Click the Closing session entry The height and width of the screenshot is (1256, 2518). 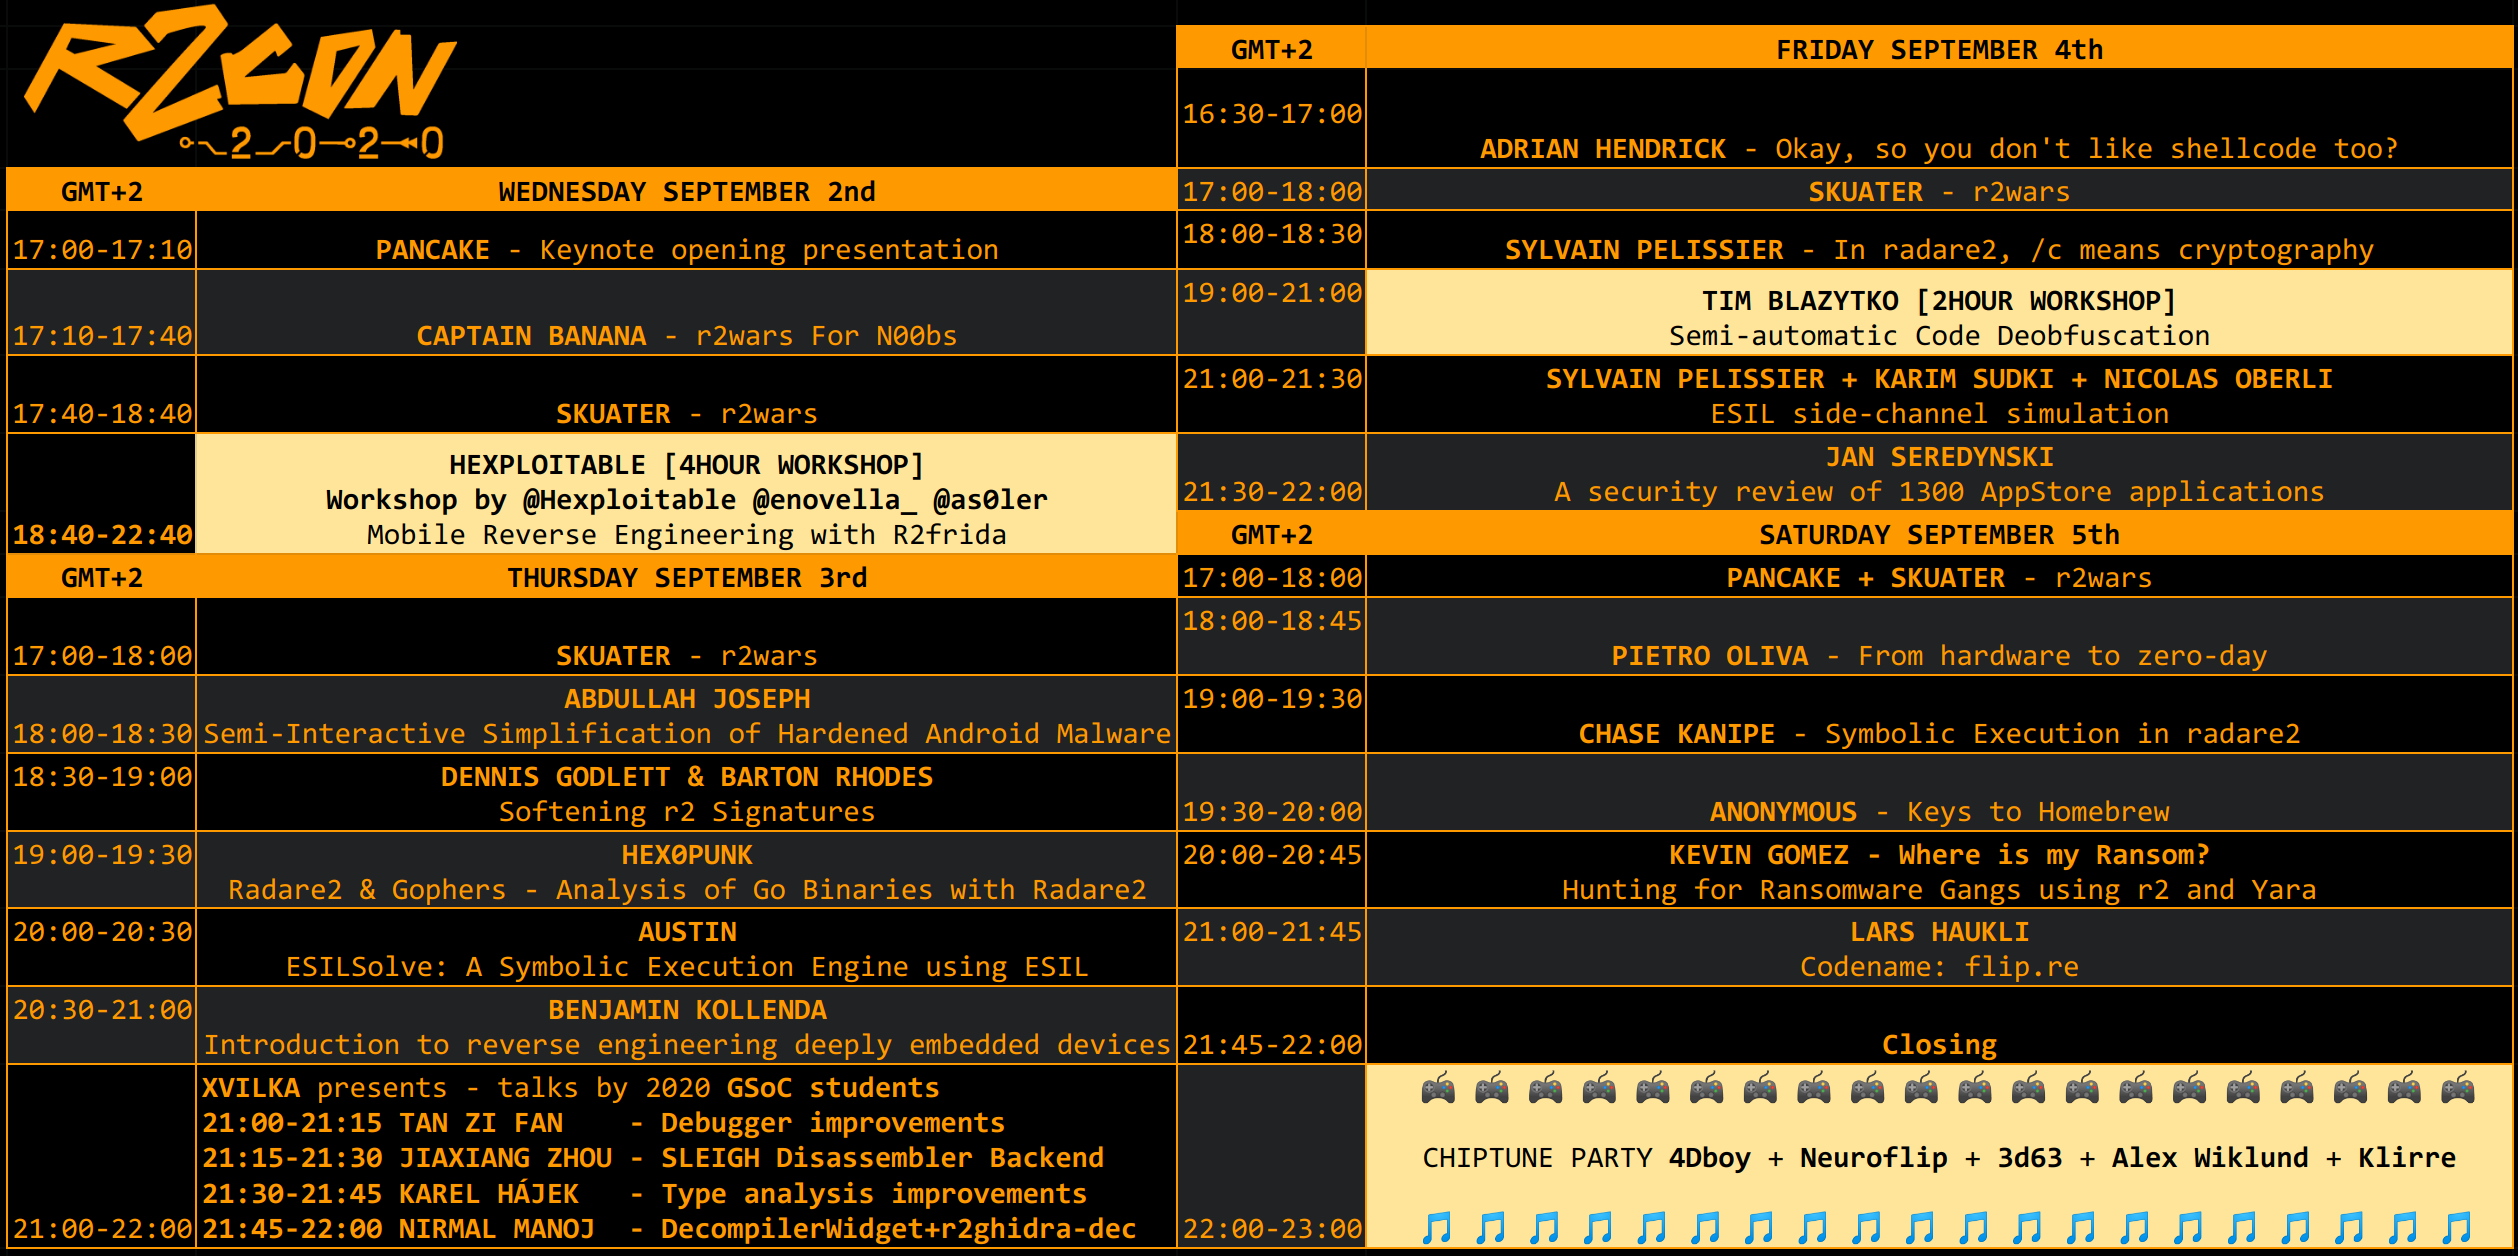tap(1938, 1044)
